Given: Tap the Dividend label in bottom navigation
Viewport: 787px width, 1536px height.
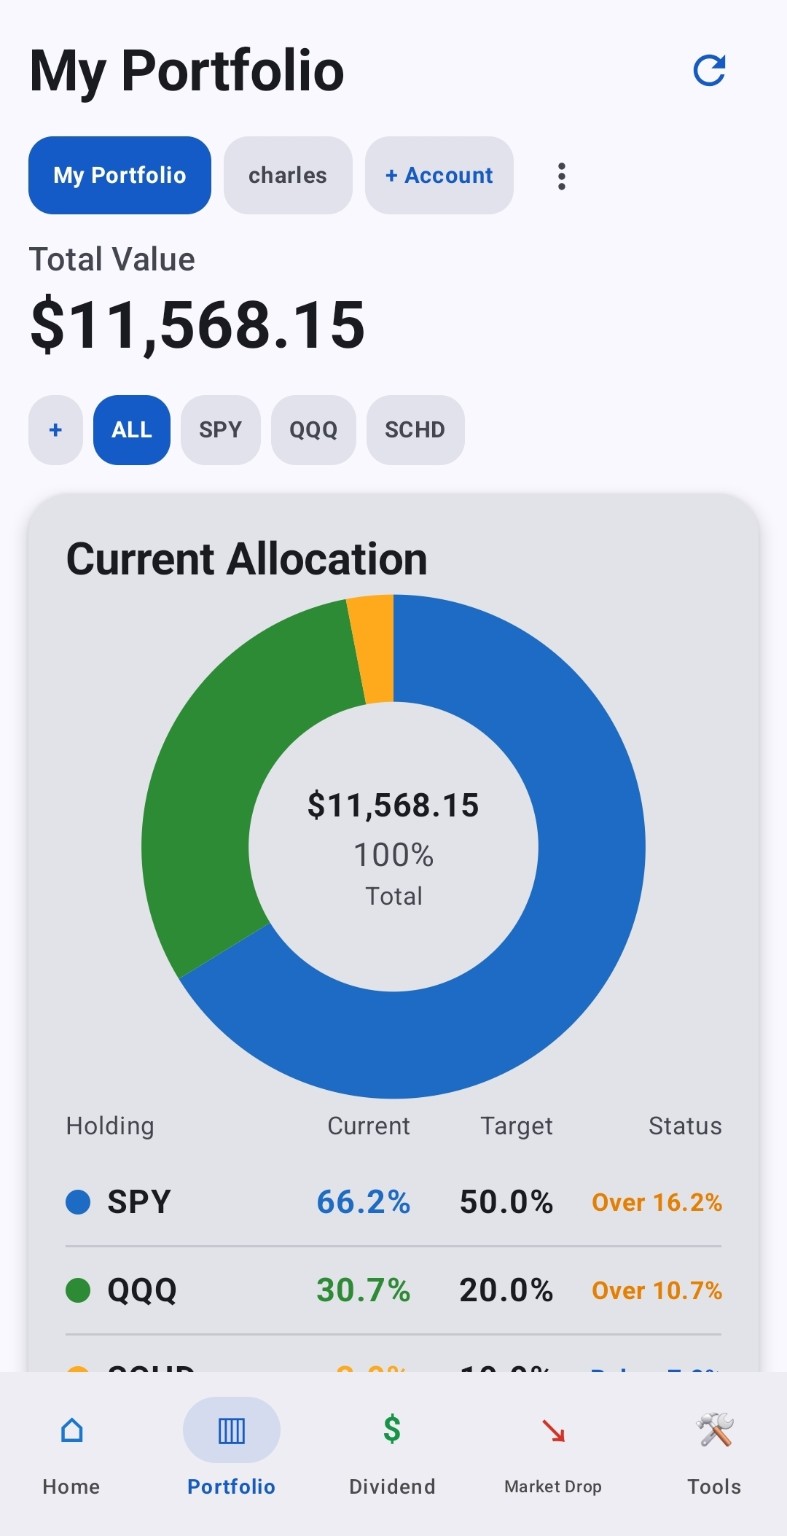Looking at the screenshot, I should [x=392, y=1487].
